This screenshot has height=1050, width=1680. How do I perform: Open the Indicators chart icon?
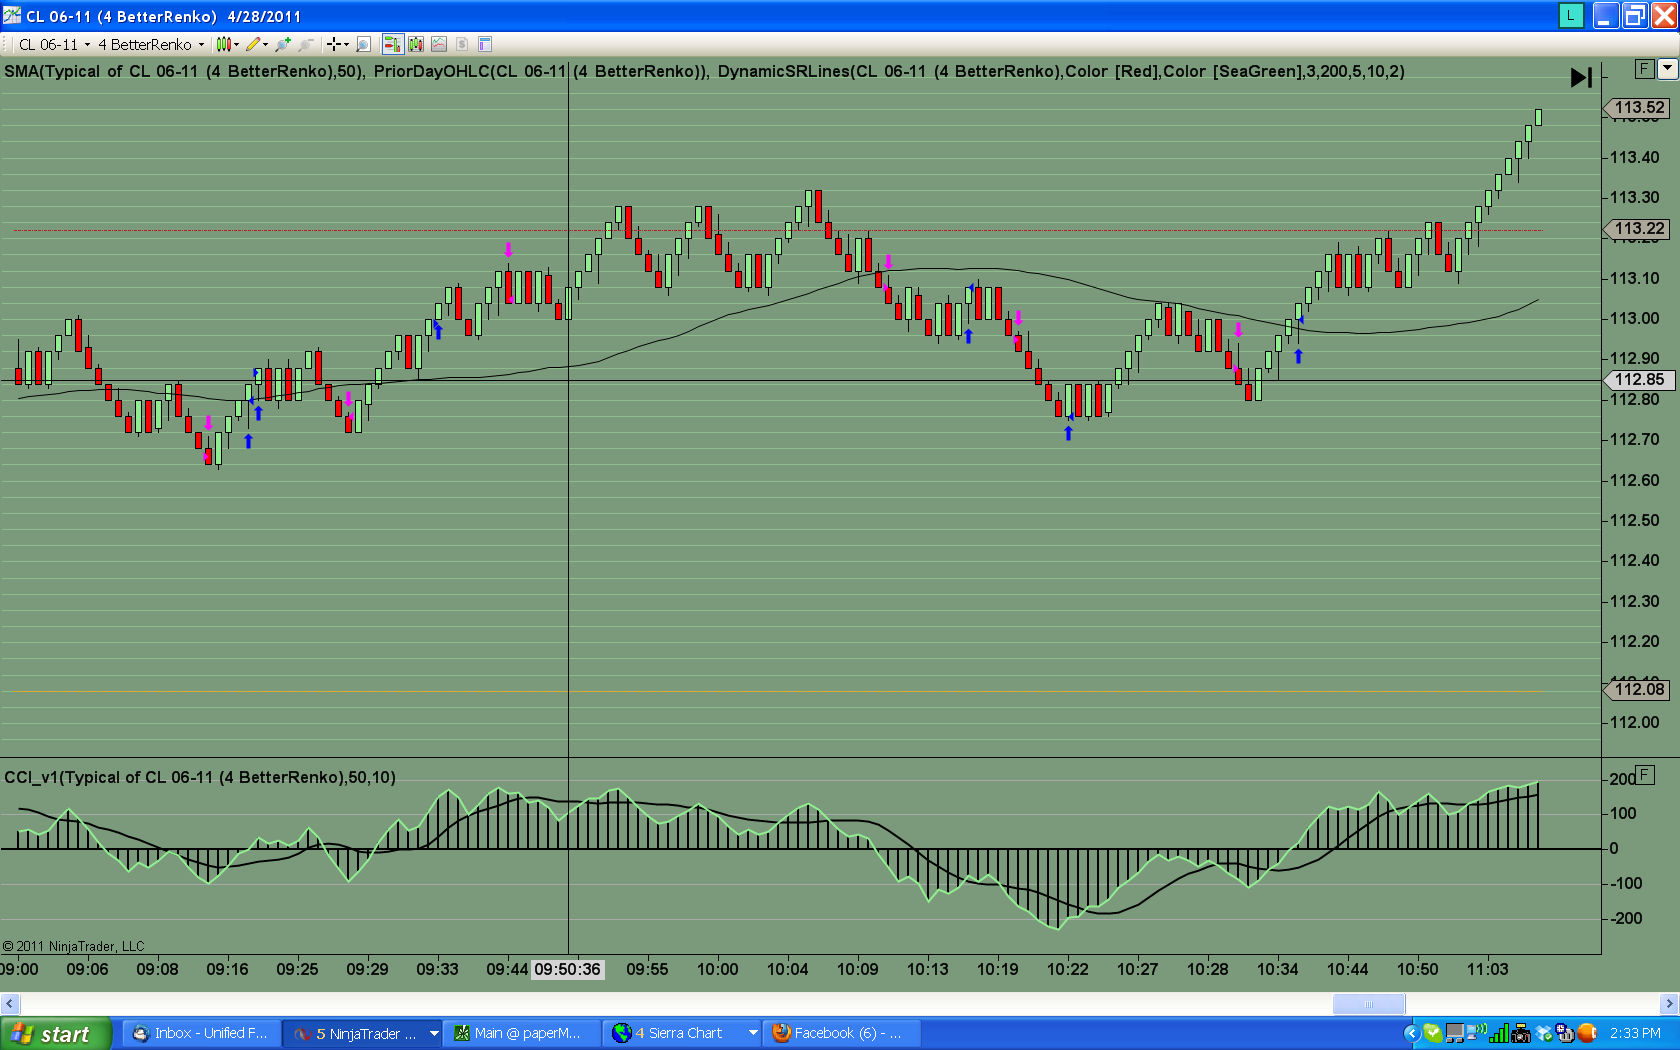click(439, 44)
